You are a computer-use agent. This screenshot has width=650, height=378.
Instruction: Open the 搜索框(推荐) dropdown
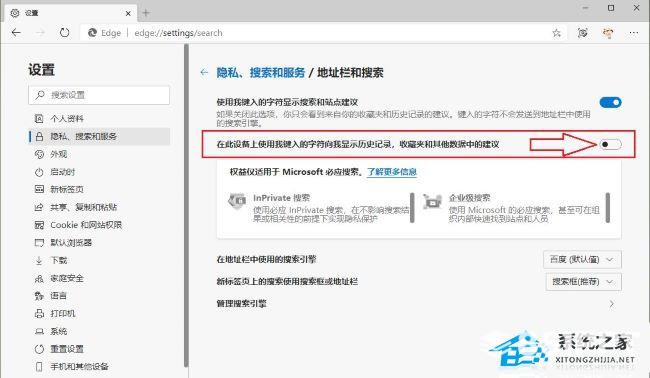[583, 281]
